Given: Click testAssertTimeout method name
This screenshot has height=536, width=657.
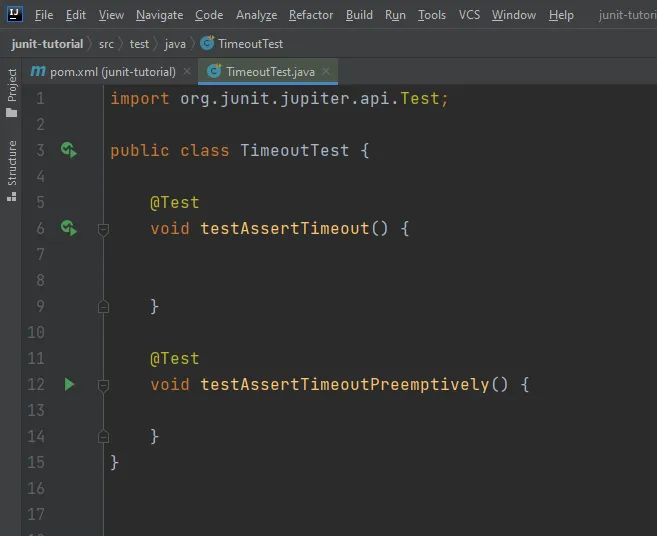Looking at the screenshot, I should click(x=285, y=229).
